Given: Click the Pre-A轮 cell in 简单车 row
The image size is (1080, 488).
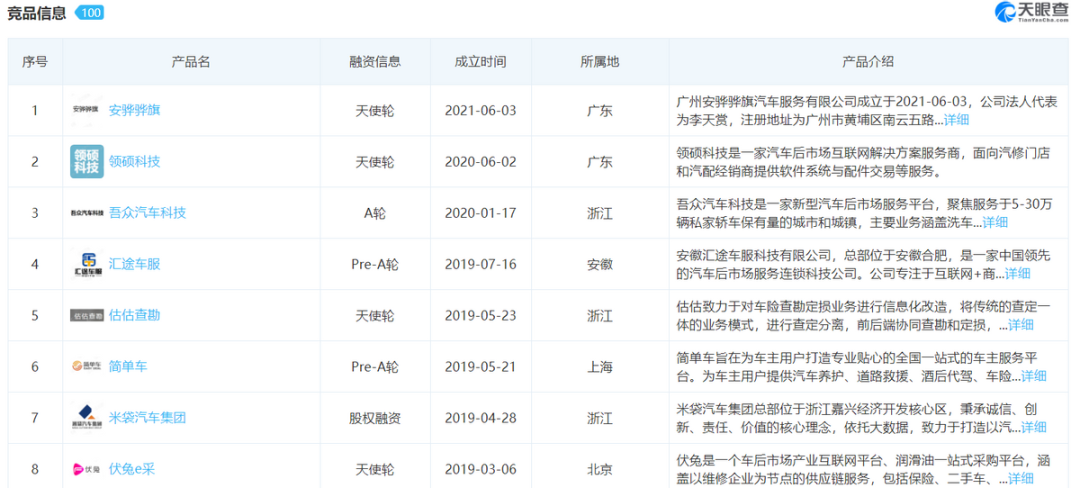Looking at the screenshot, I should (x=375, y=366).
